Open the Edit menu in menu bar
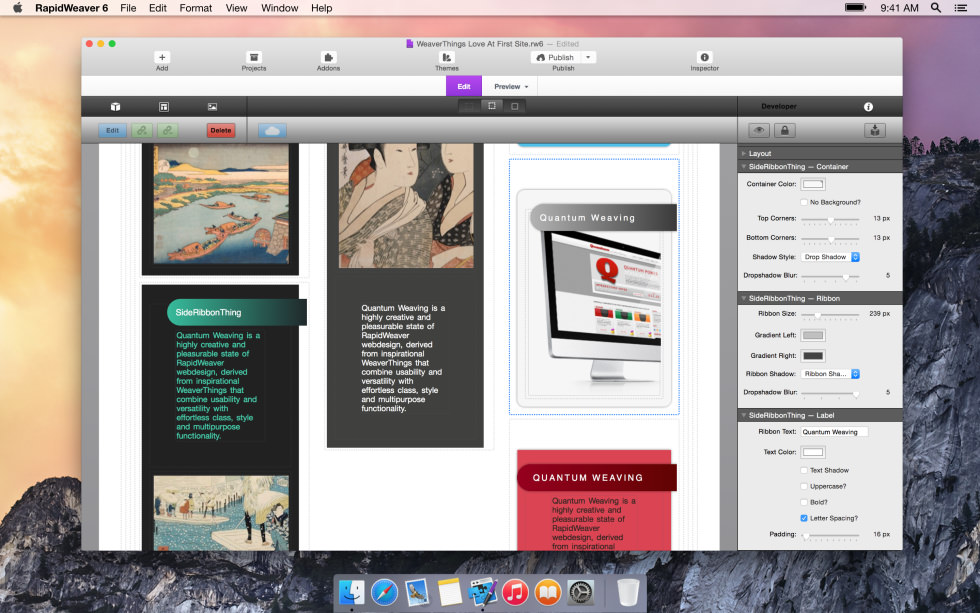Screen dimensions: 980x613 [x=158, y=8]
